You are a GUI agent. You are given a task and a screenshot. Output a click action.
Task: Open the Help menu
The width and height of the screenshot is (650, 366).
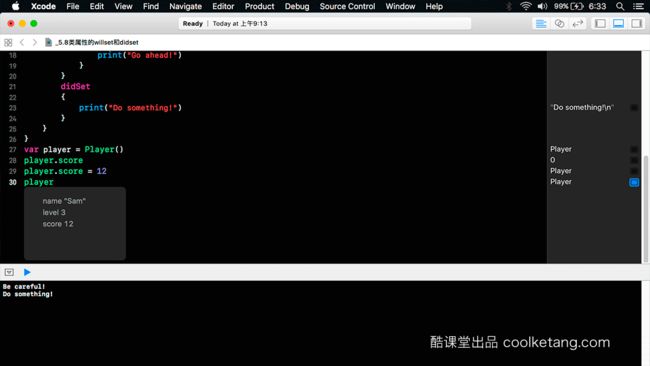434,6
